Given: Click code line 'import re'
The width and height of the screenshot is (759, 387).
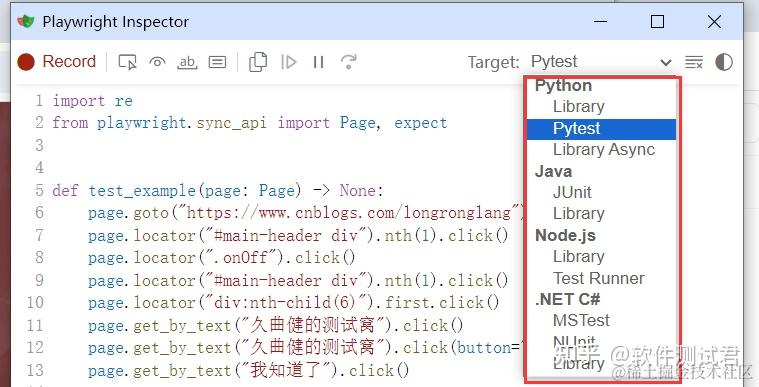Looking at the screenshot, I should (92, 101).
